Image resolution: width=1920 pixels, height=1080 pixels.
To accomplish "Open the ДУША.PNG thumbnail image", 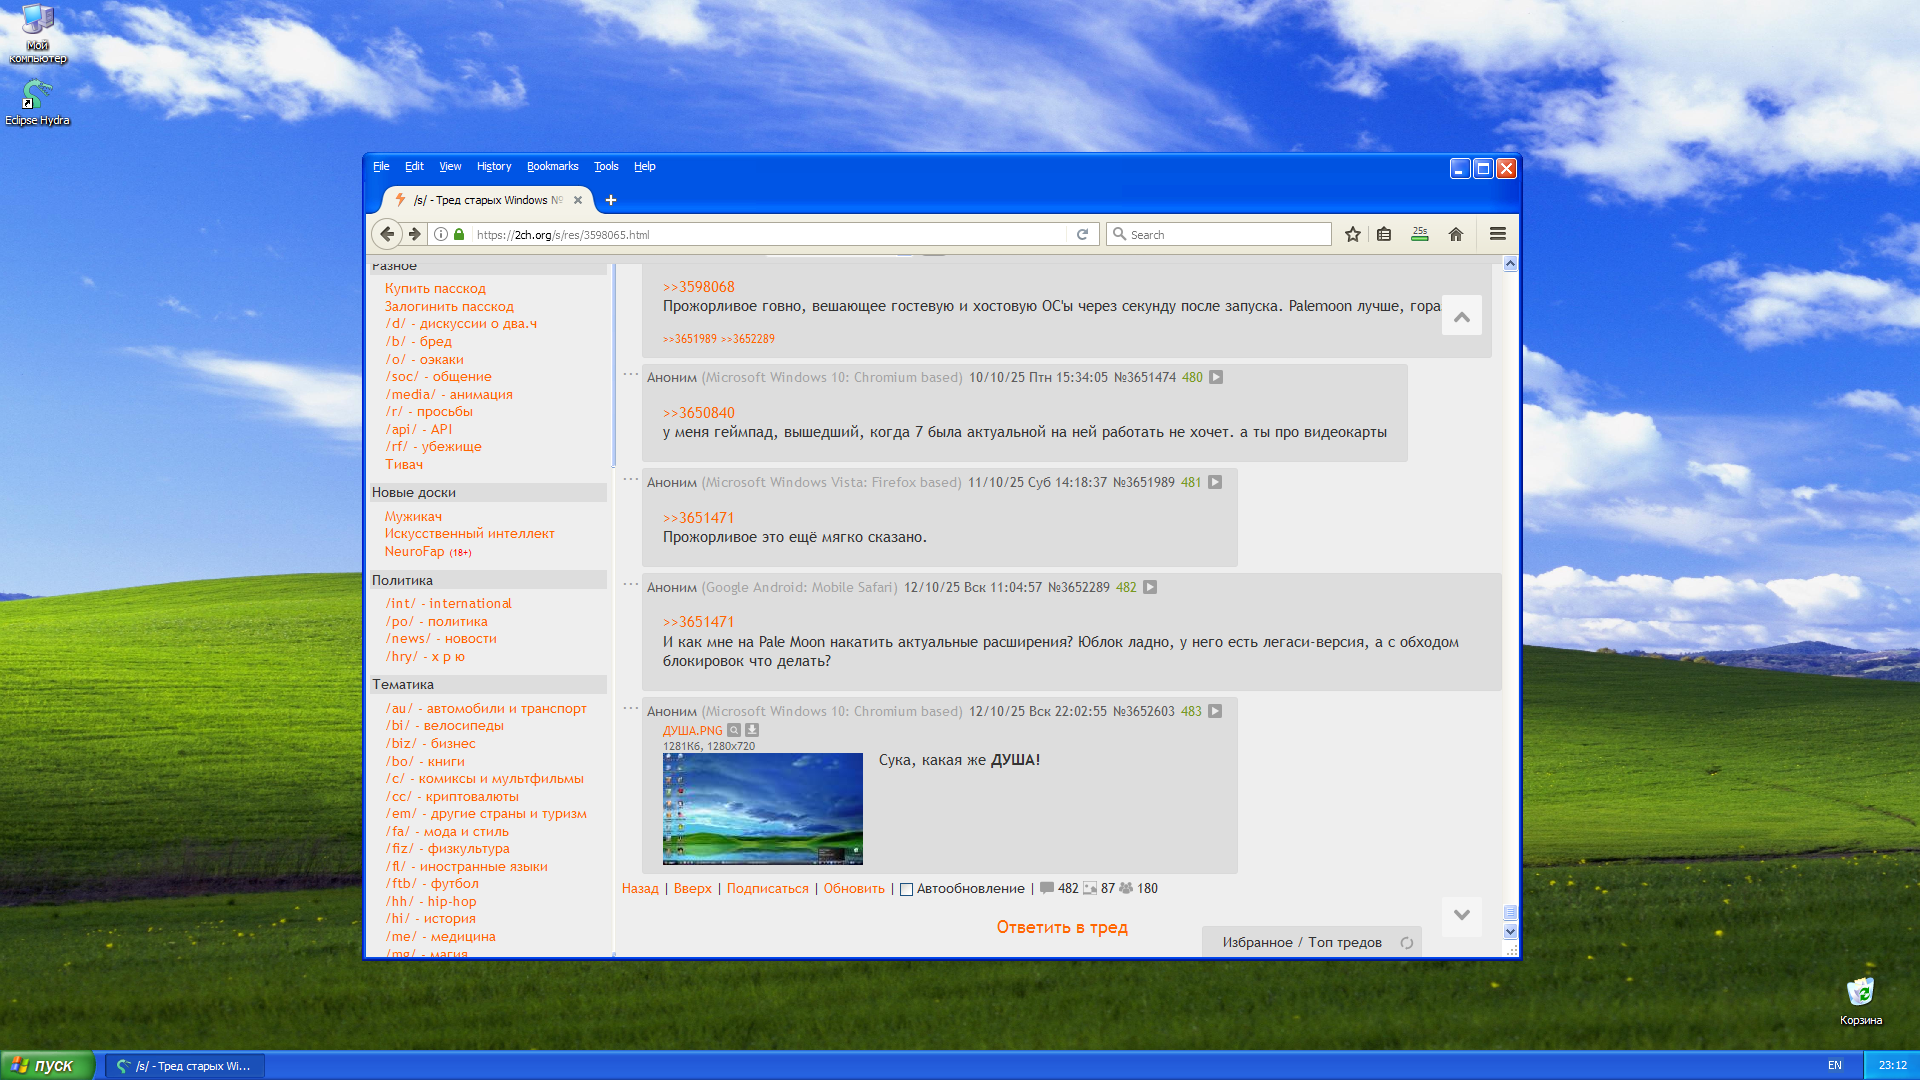I will pyautogui.click(x=762, y=808).
